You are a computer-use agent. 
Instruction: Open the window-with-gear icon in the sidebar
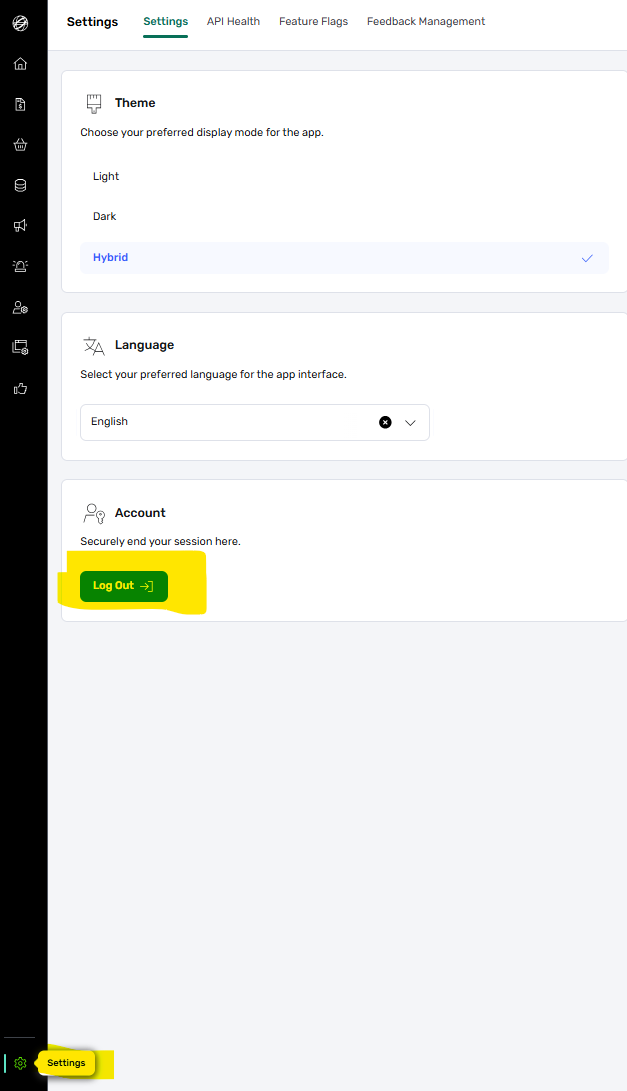pyautogui.click(x=20, y=347)
